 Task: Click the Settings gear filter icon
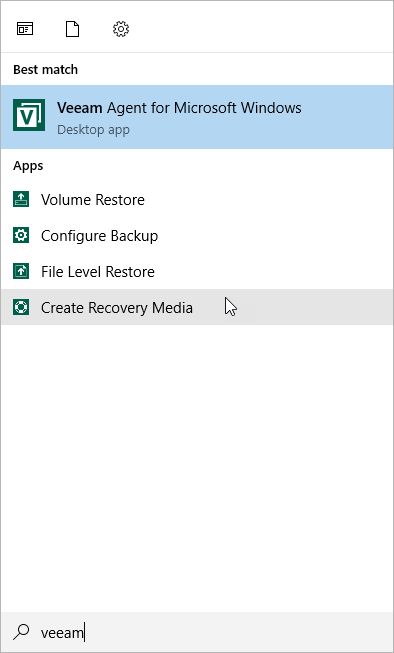tap(121, 29)
